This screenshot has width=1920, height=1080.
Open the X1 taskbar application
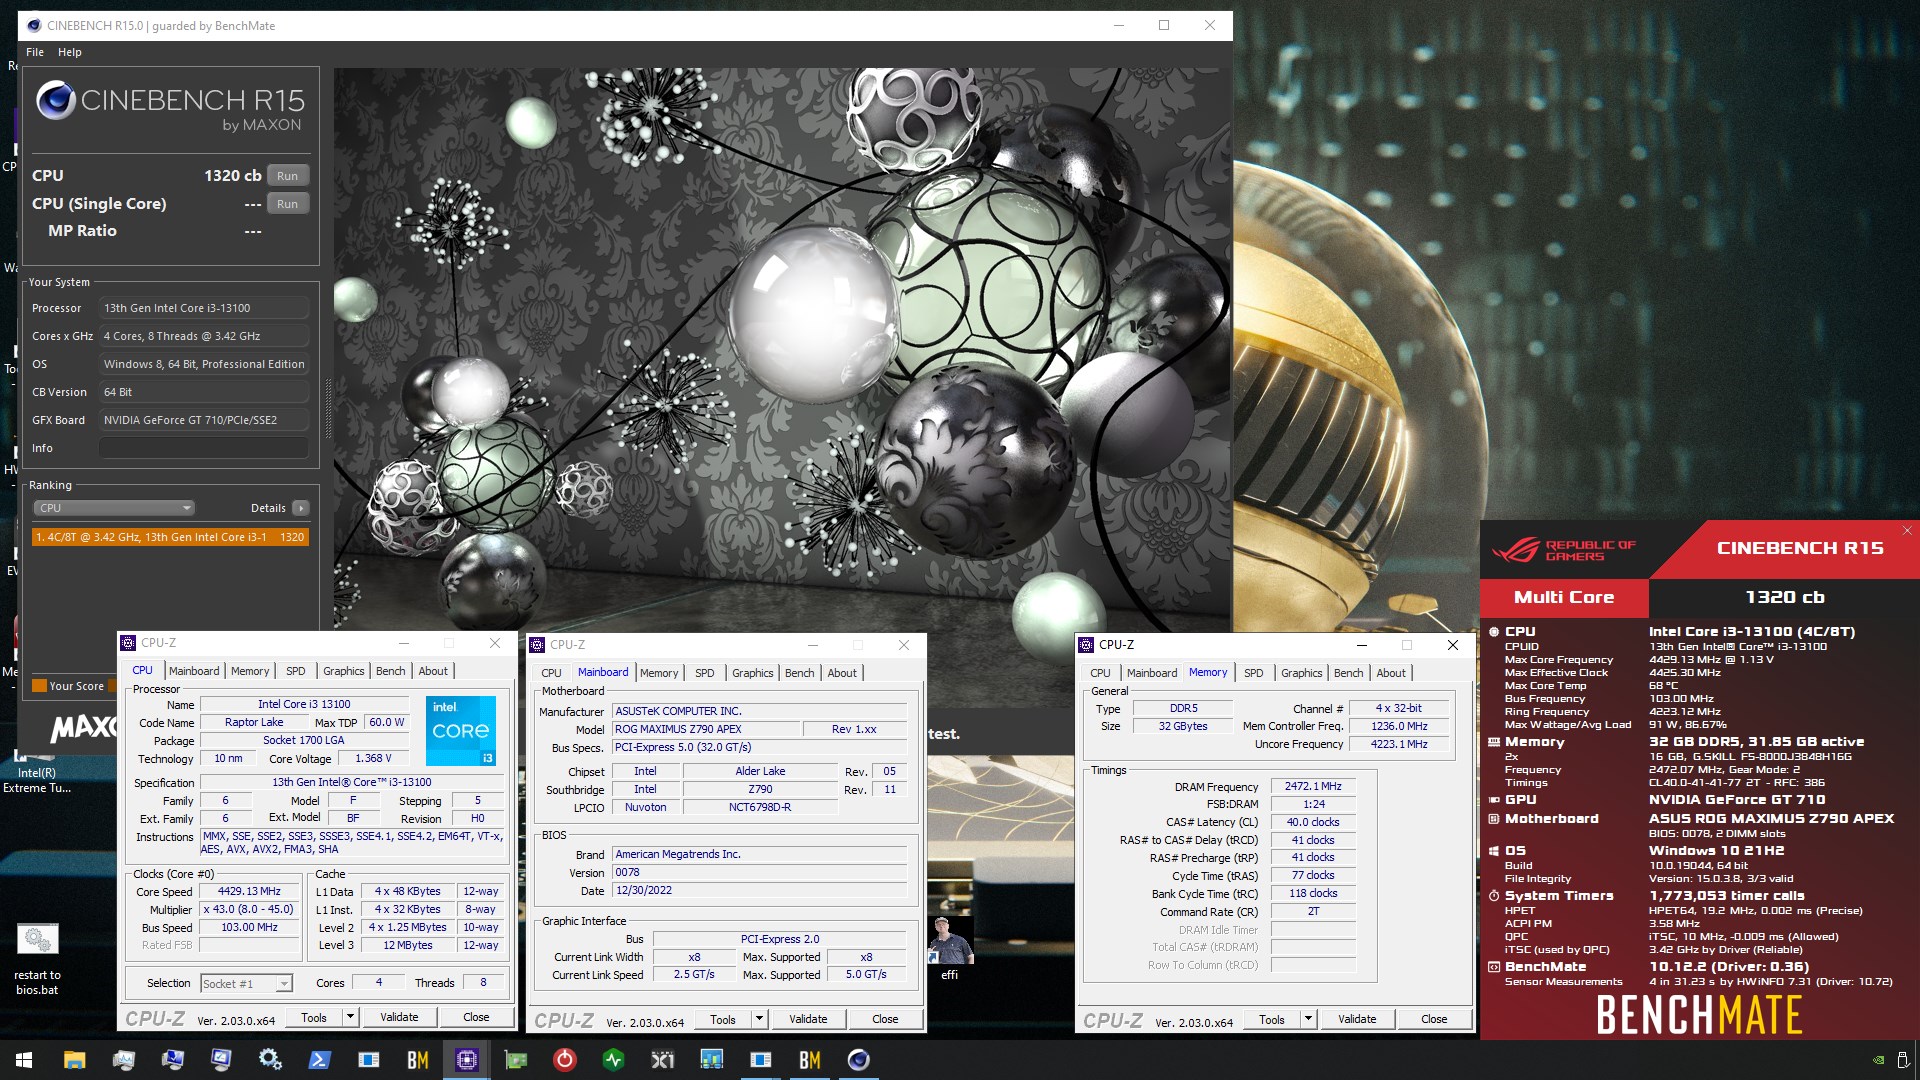[662, 1060]
